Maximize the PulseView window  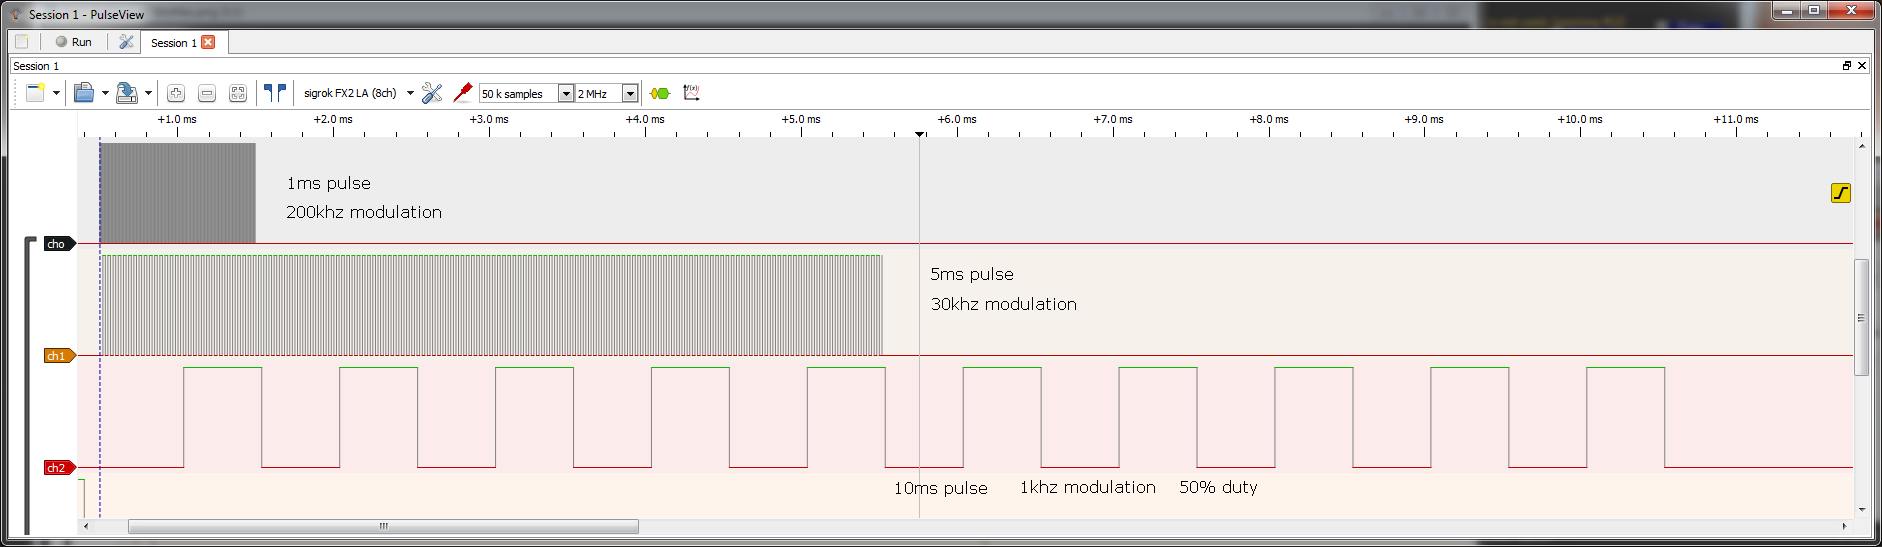[1814, 10]
